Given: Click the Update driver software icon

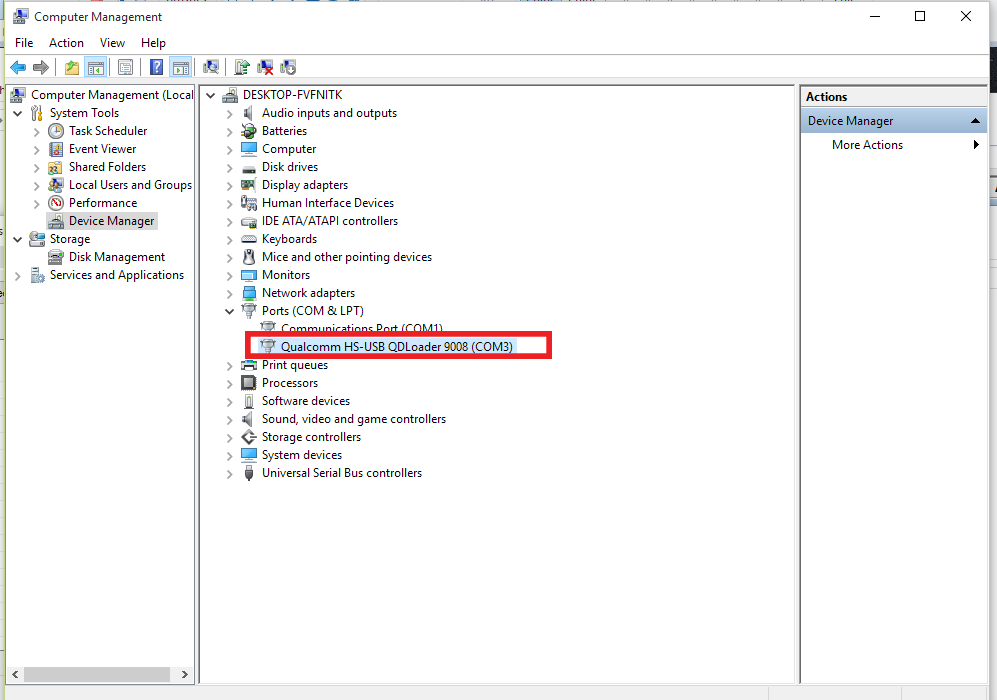Looking at the screenshot, I should coord(242,68).
